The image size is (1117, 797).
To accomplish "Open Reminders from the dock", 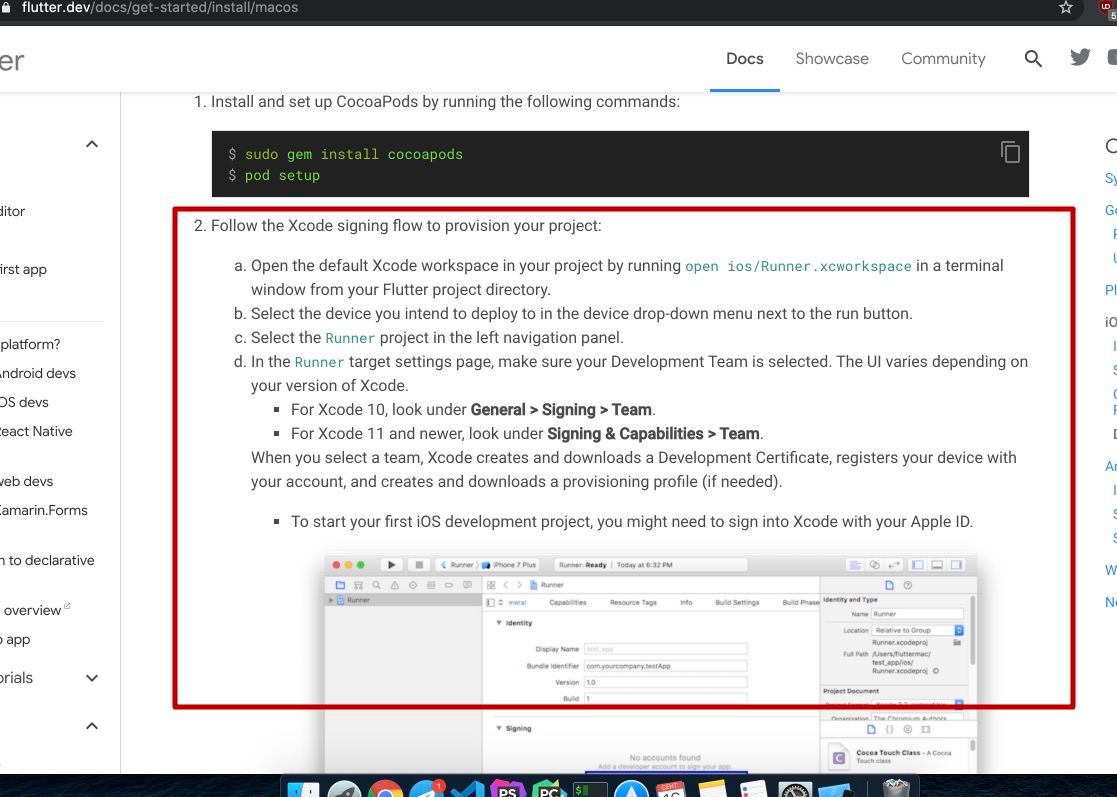I will point(753,788).
